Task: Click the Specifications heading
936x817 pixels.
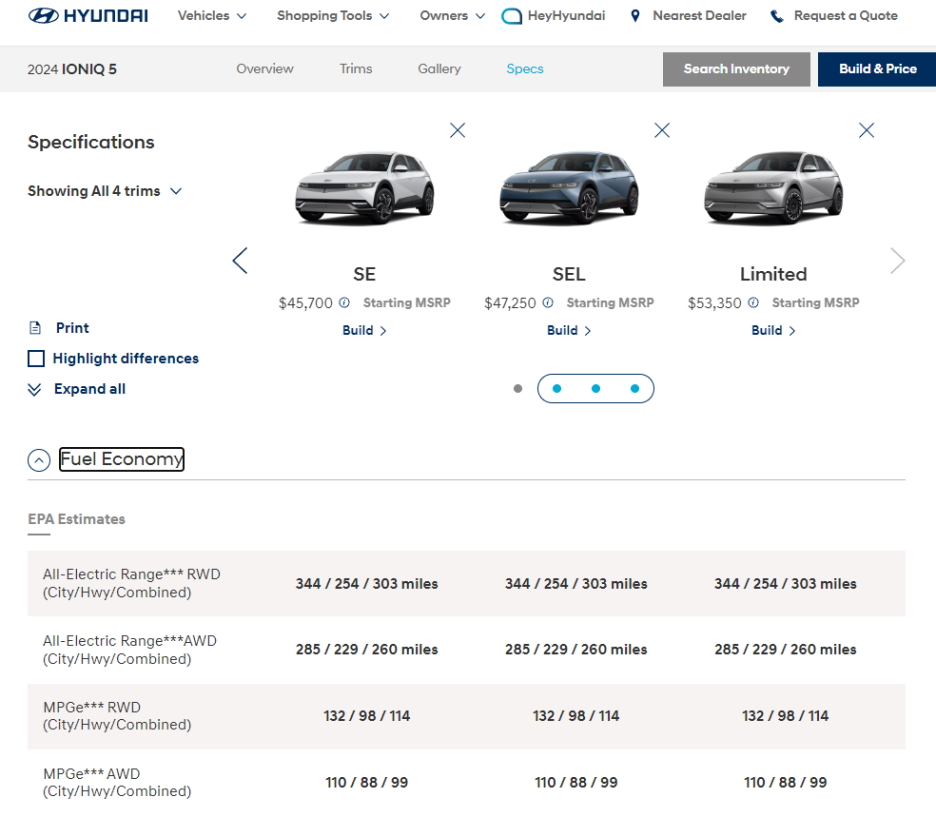Action: tap(91, 142)
